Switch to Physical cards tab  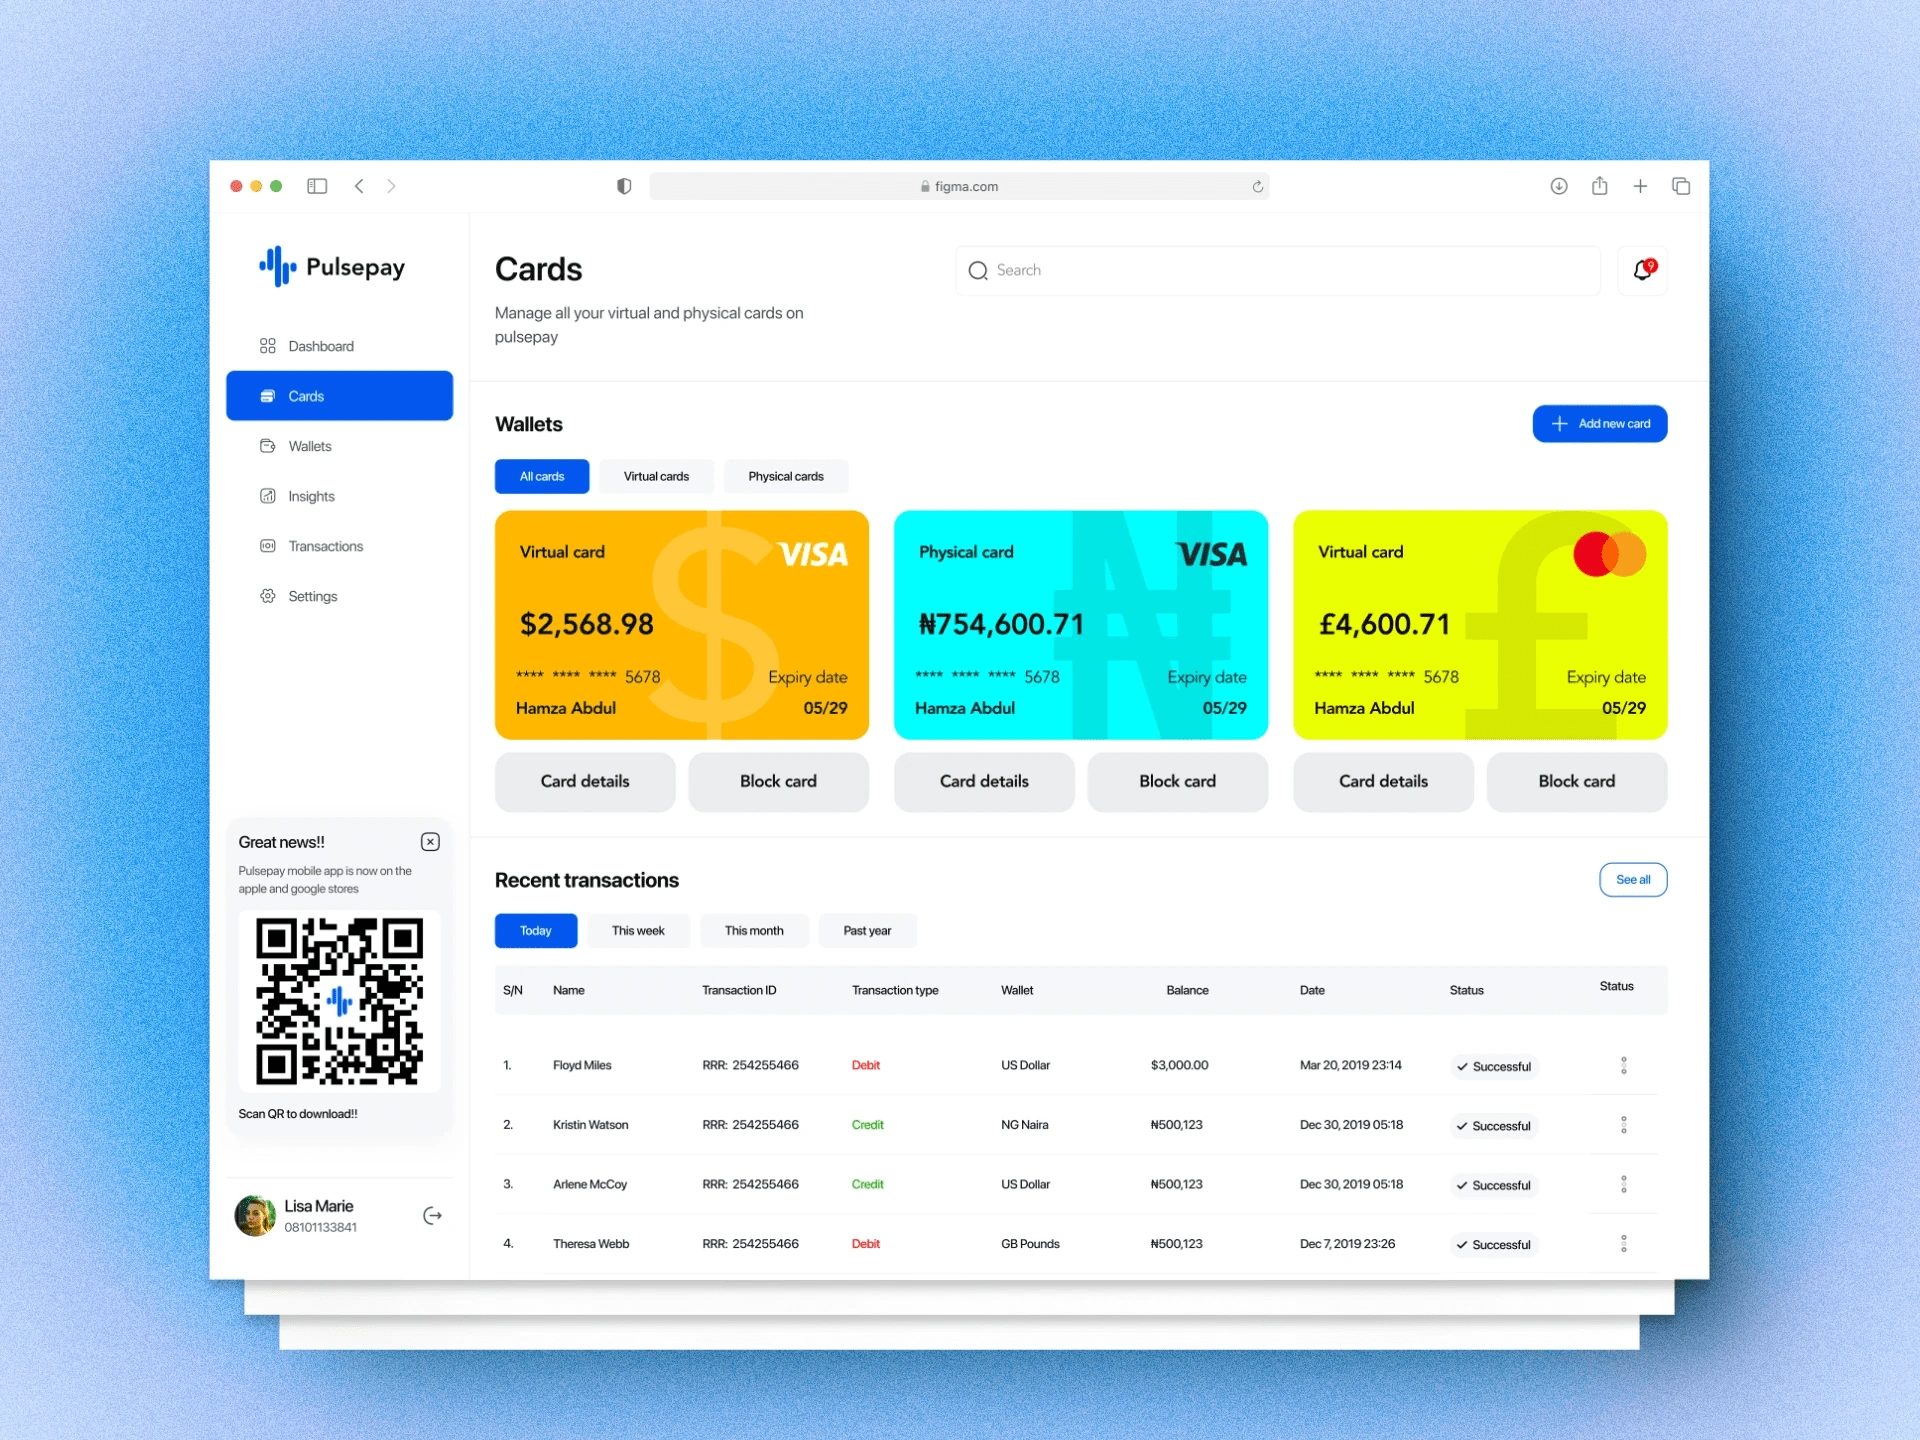point(786,477)
